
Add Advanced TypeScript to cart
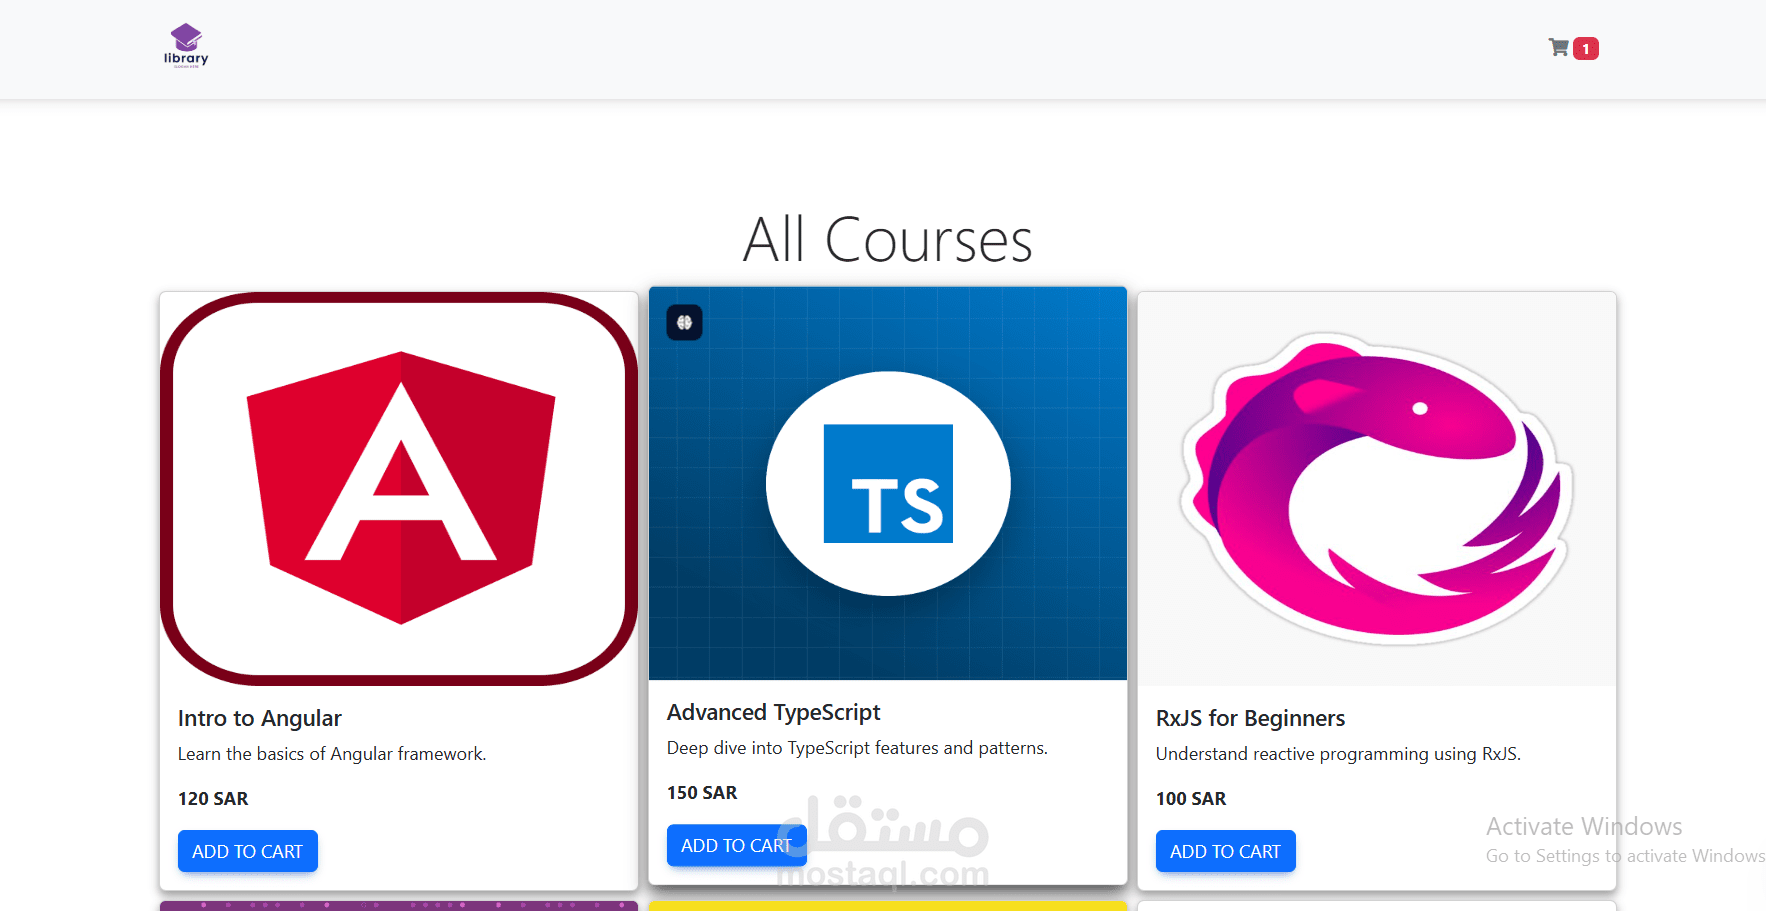pos(737,845)
